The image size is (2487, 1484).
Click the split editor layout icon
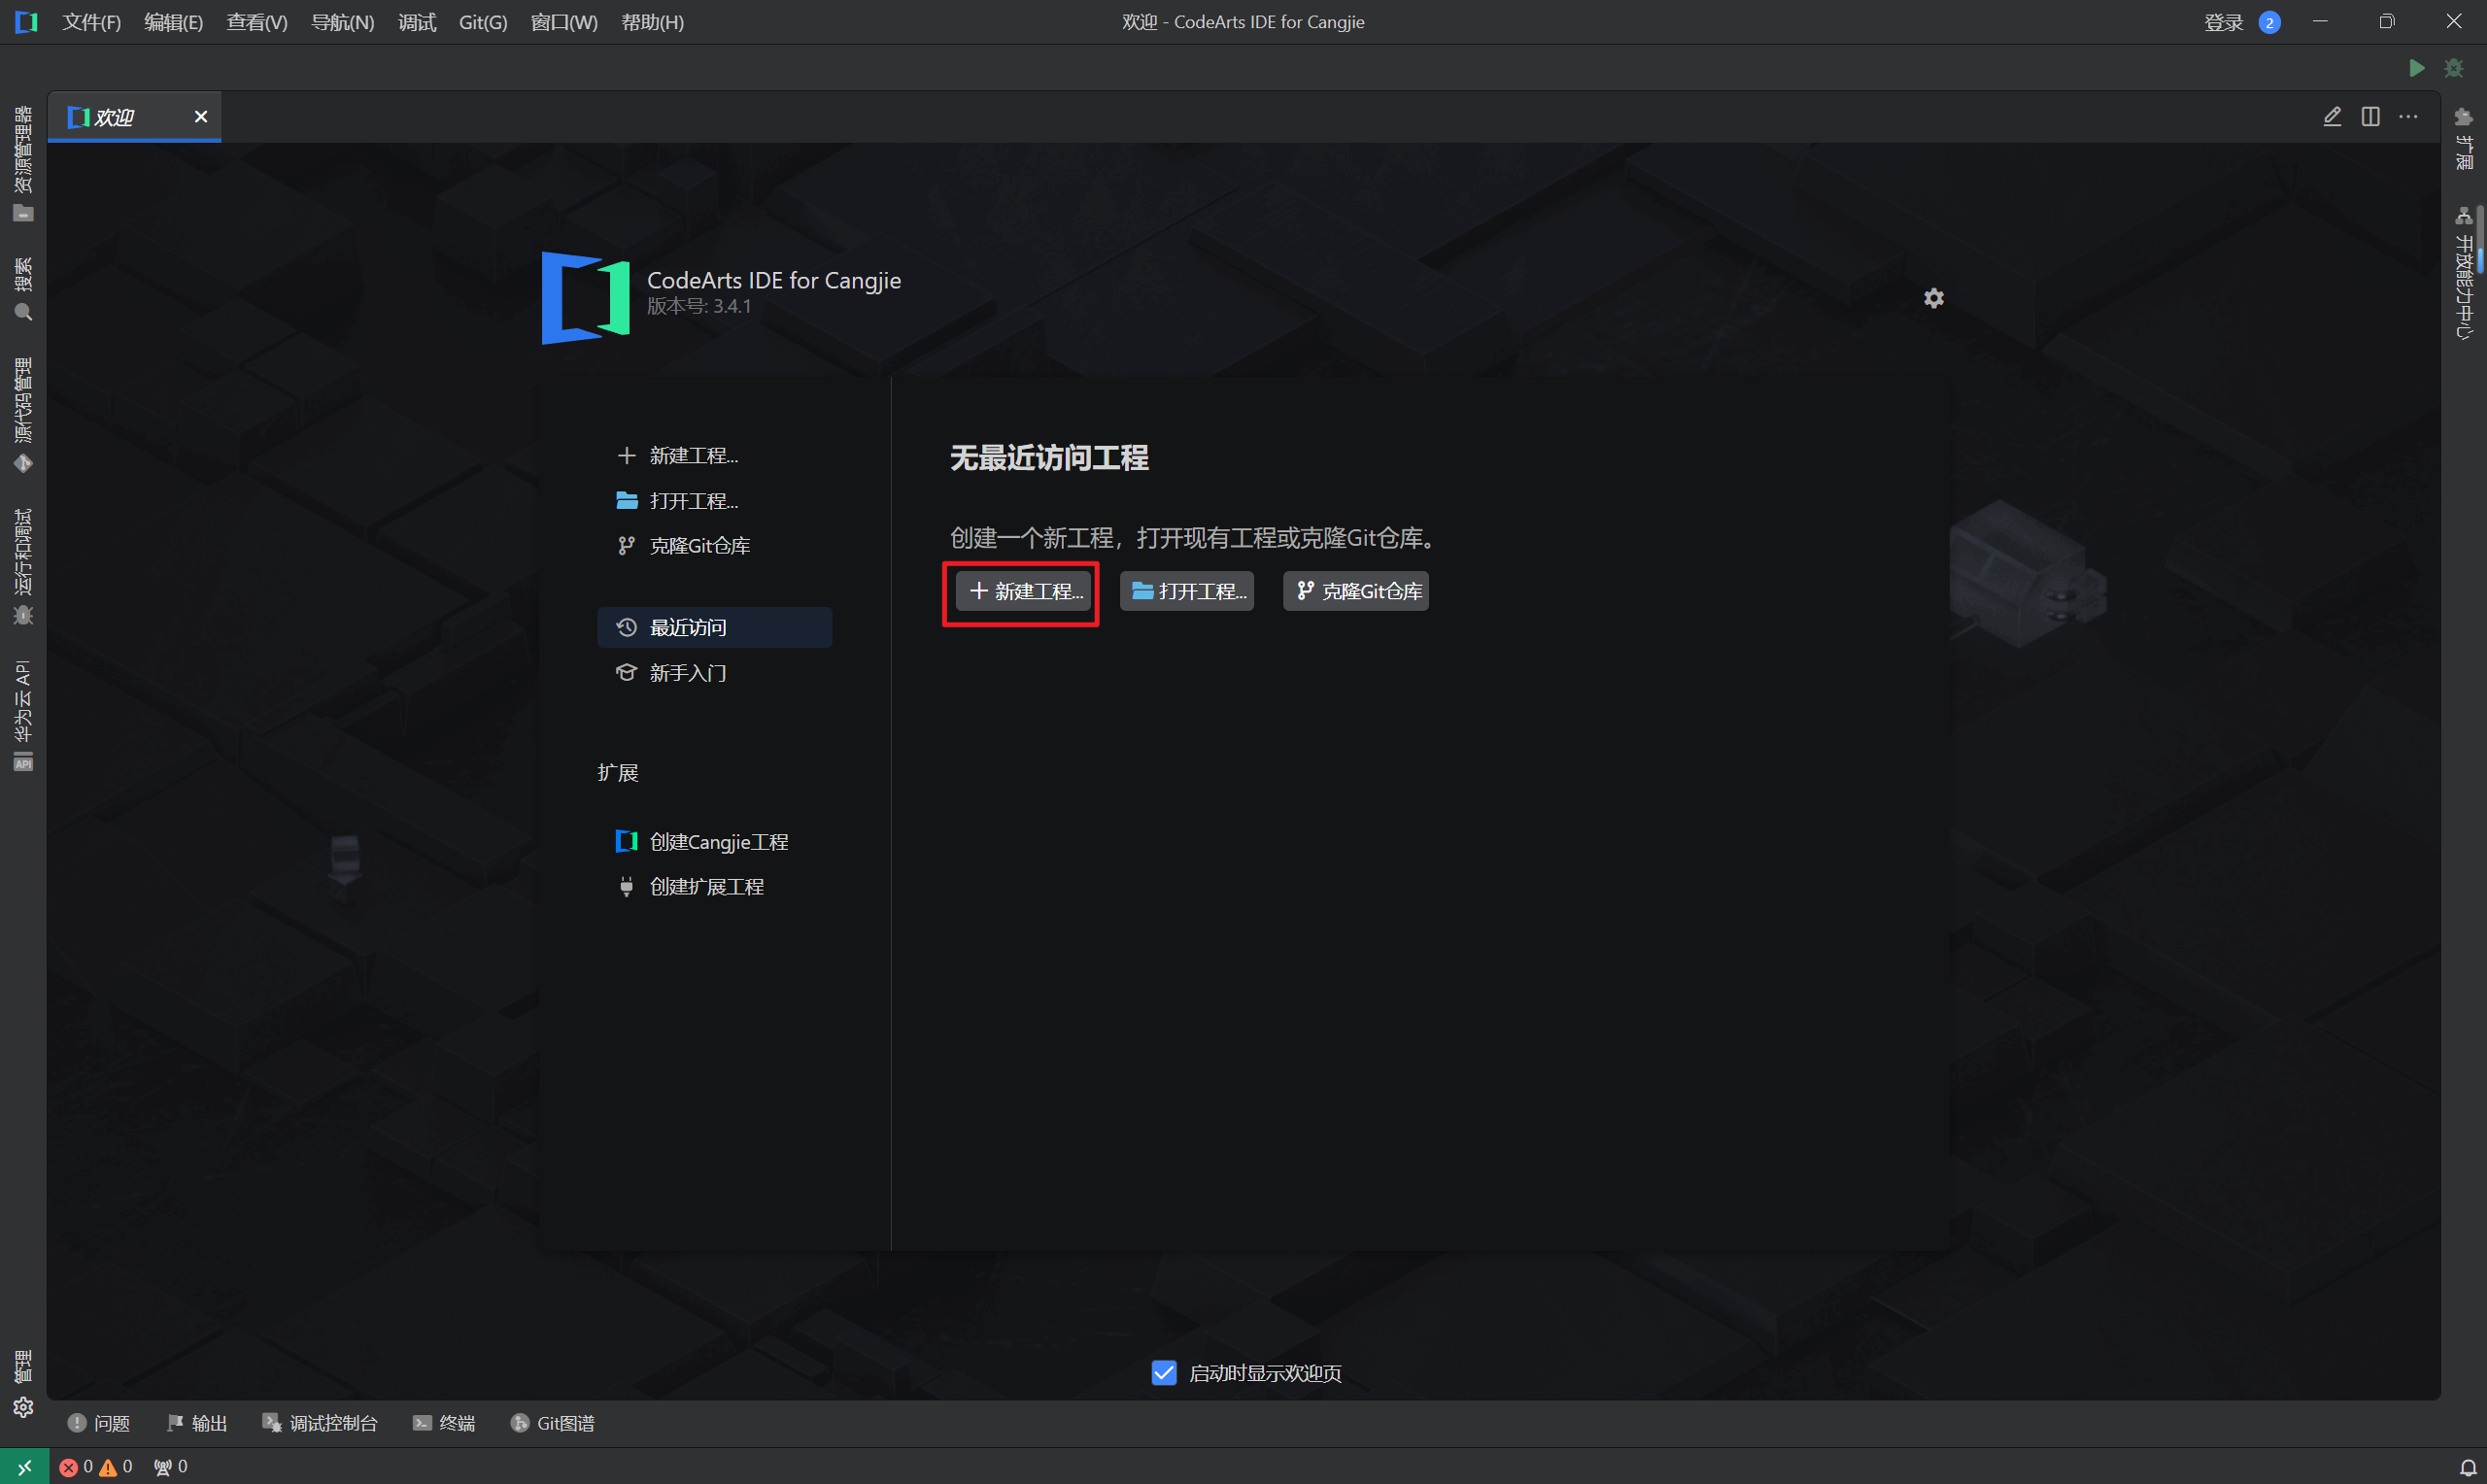[2370, 117]
